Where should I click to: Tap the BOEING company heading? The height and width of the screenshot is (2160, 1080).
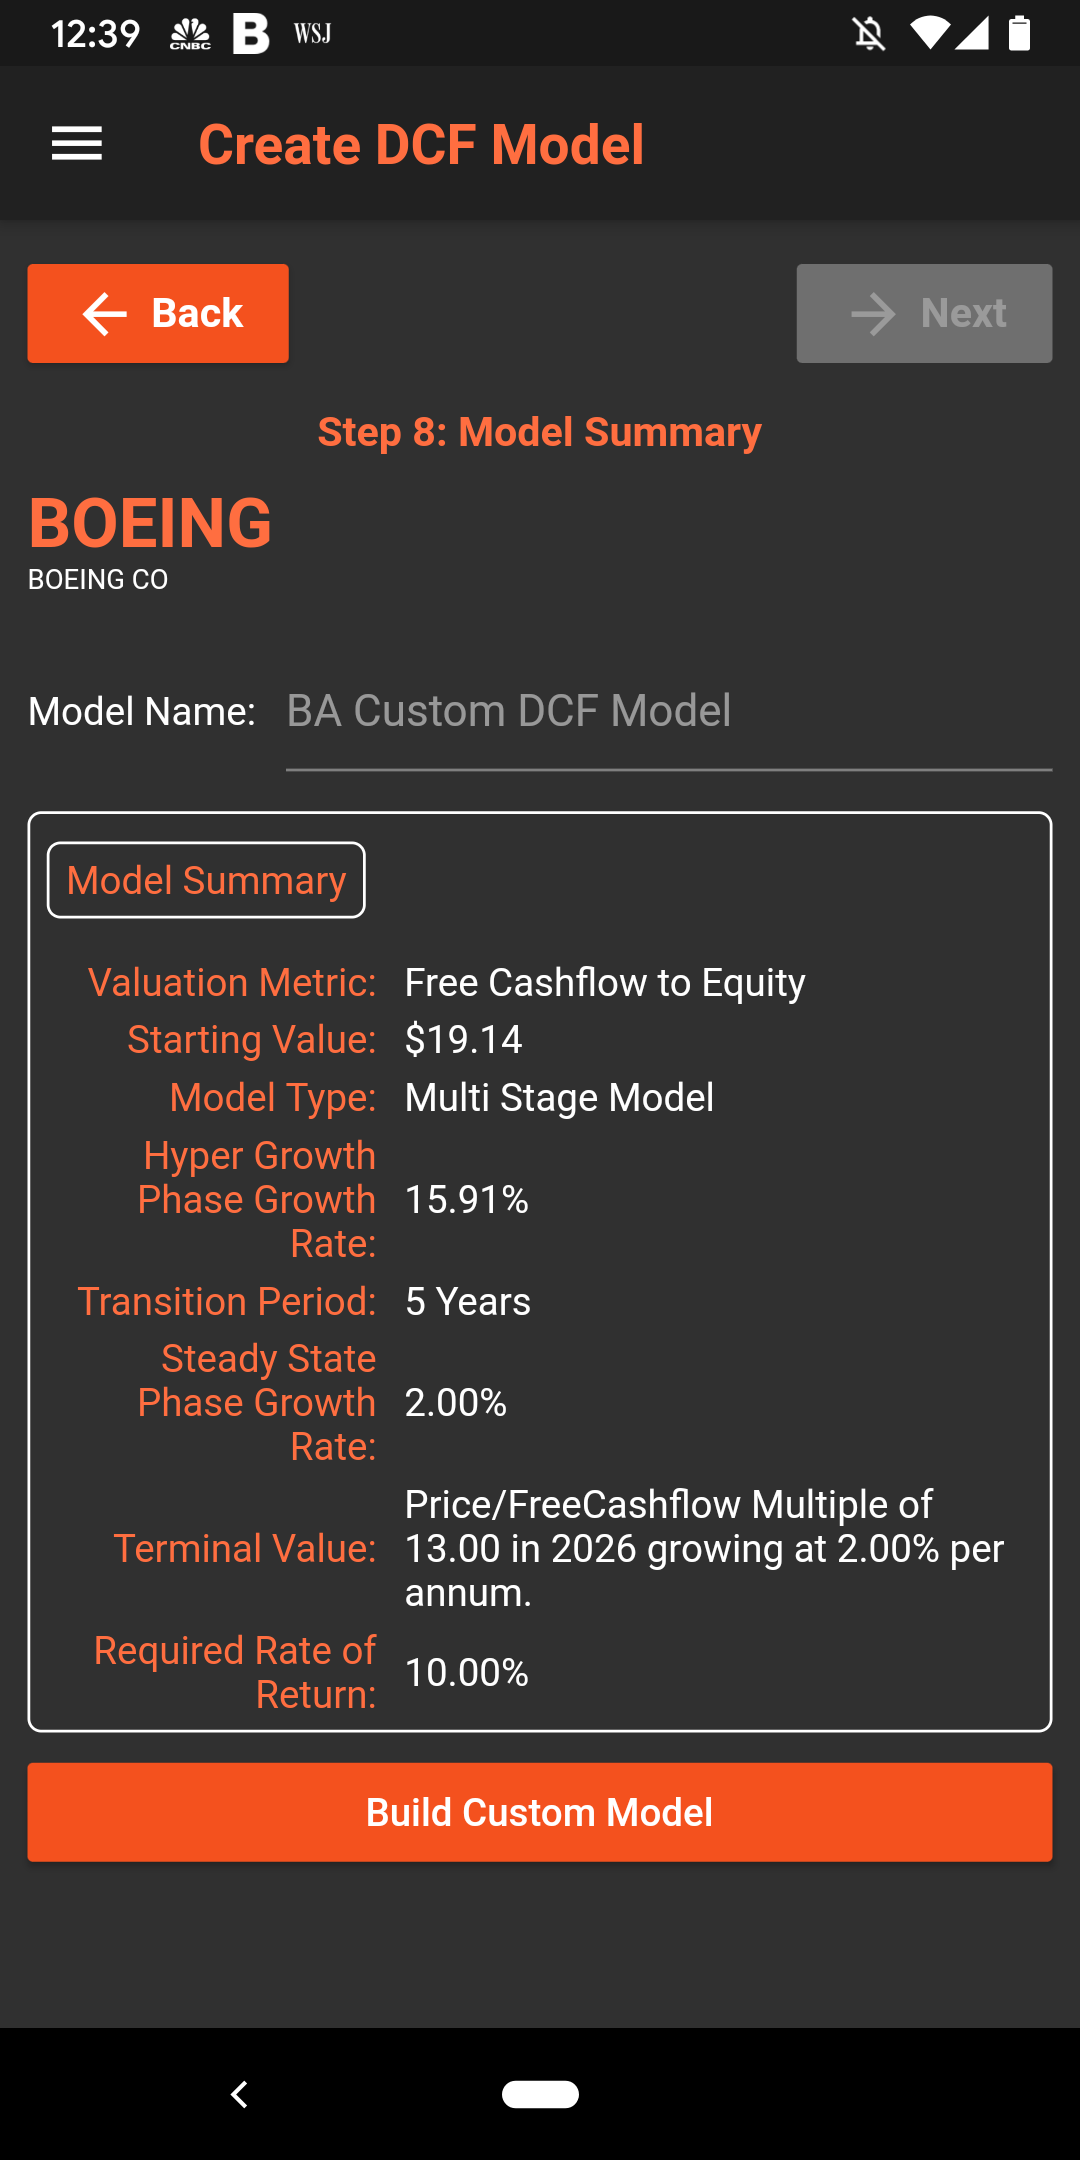[x=150, y=523]
